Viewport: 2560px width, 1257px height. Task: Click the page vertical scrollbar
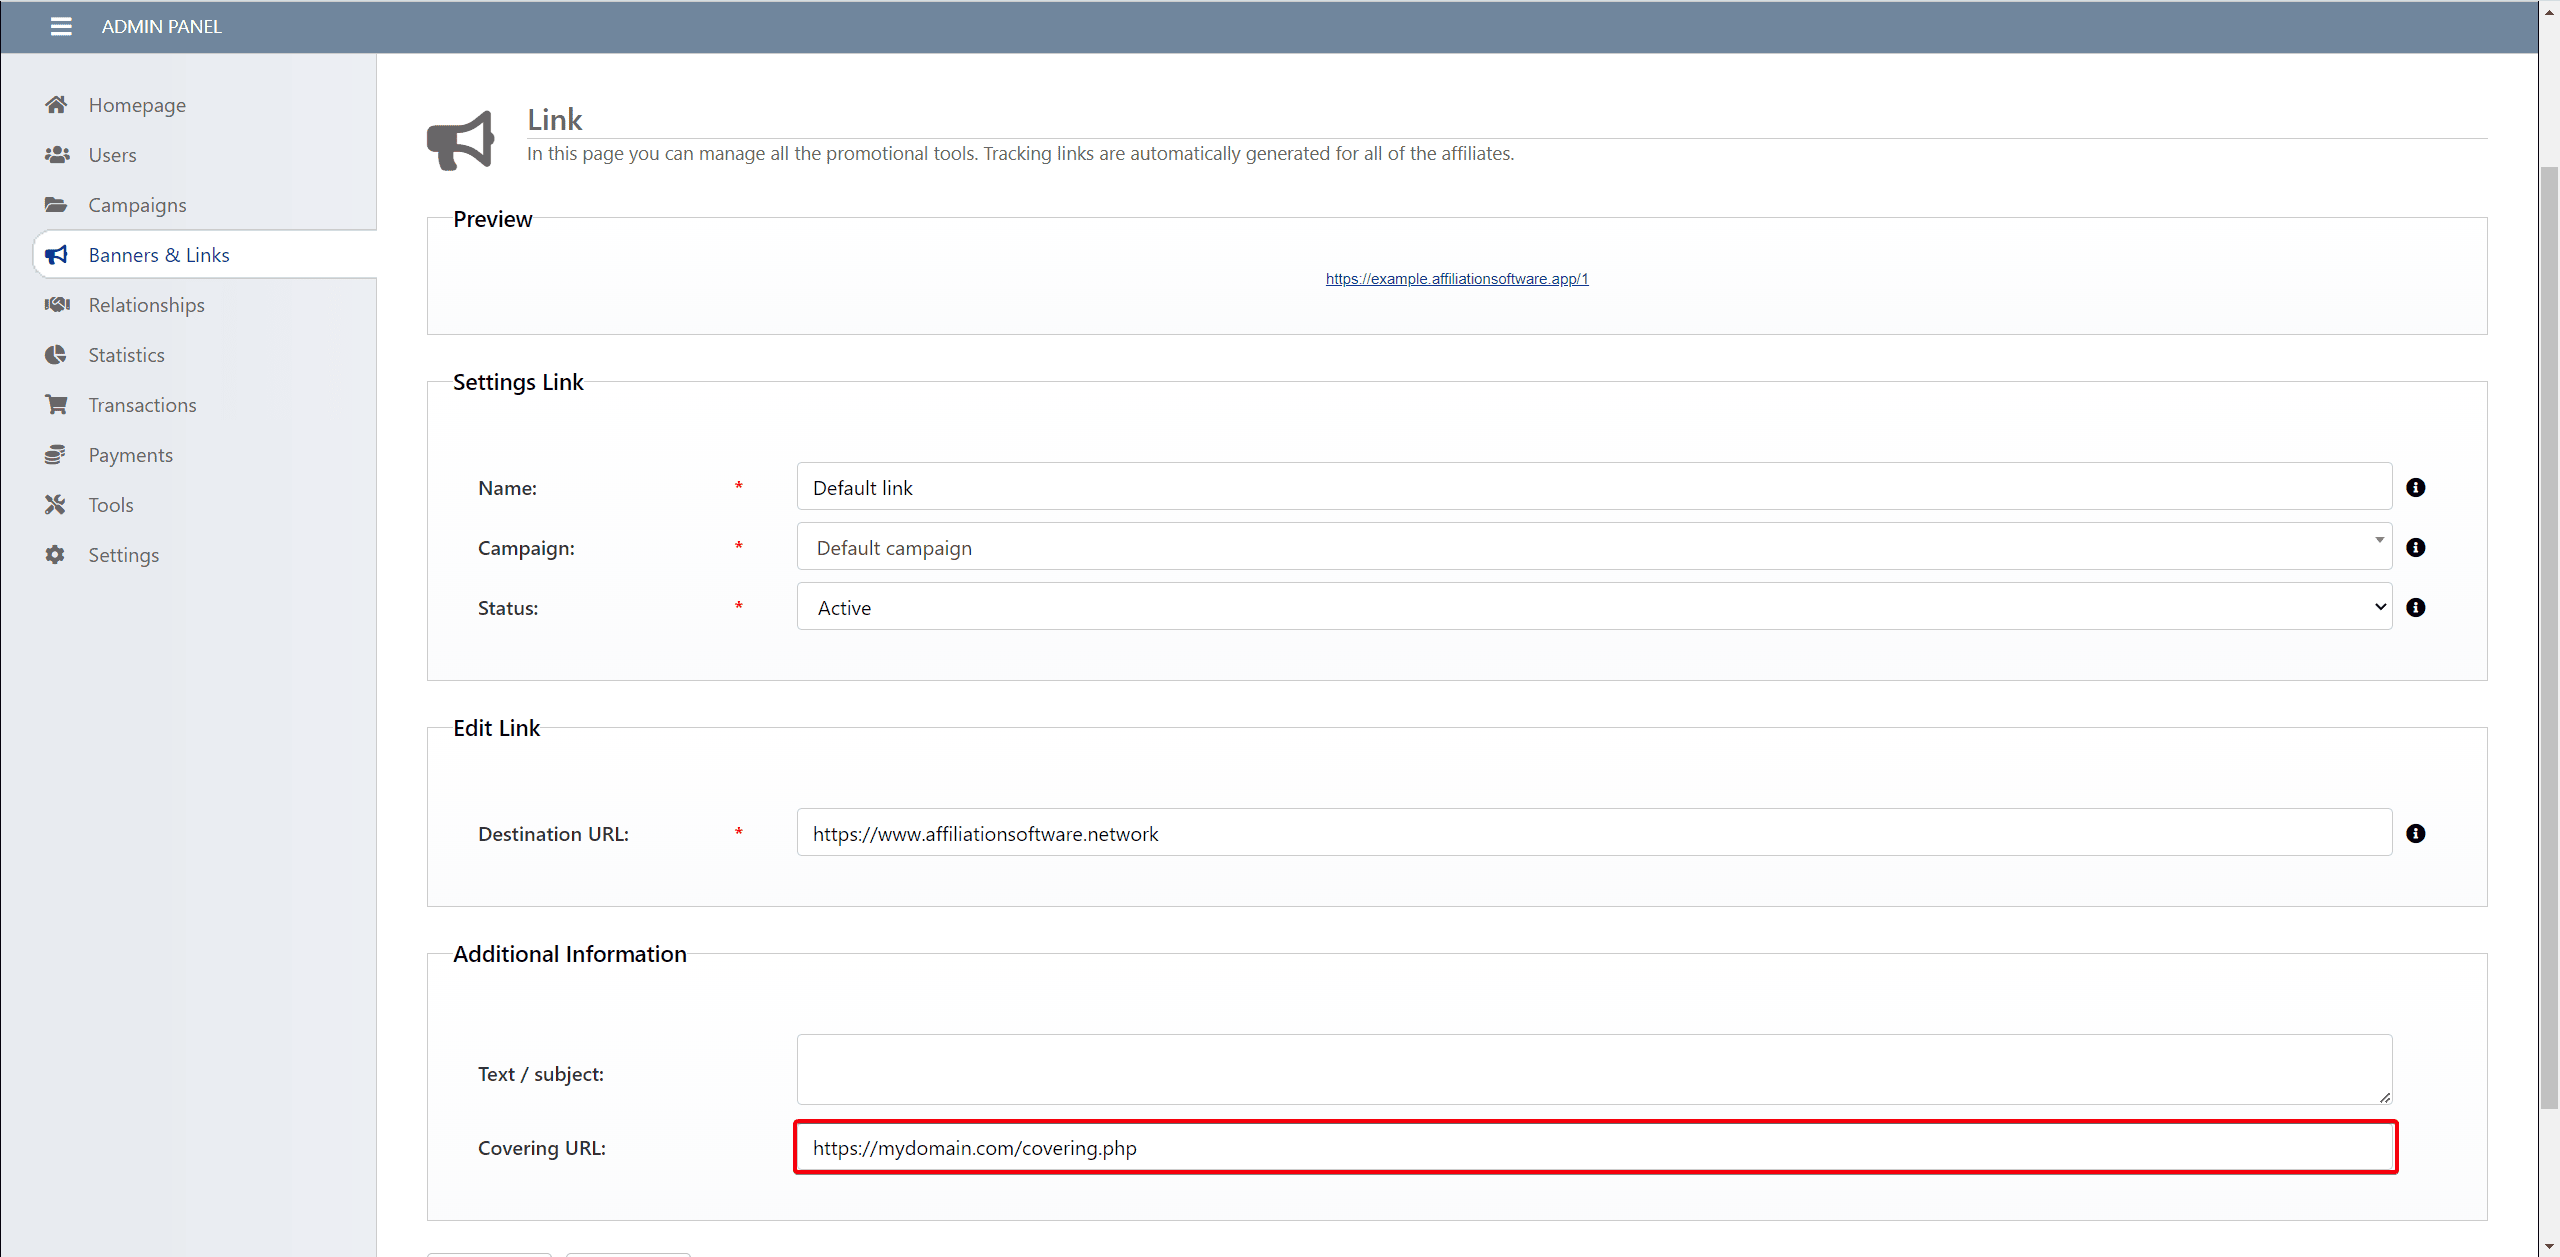(x=2549, y=640)
